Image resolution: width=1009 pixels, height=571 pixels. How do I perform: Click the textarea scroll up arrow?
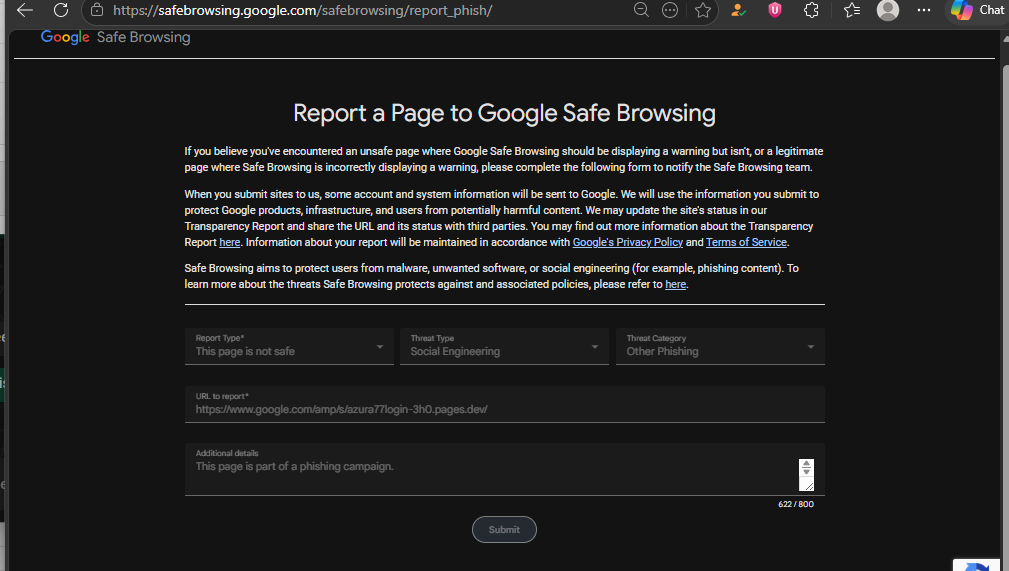pyautogui.click(x=806, y=463)
